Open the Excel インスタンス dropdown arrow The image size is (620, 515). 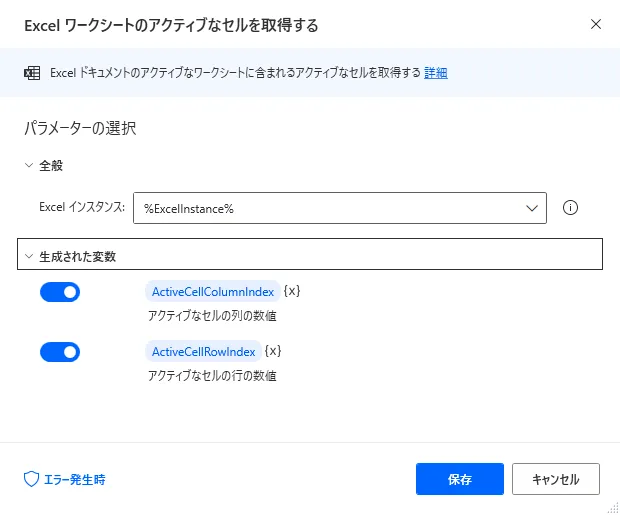click(530, 208)
